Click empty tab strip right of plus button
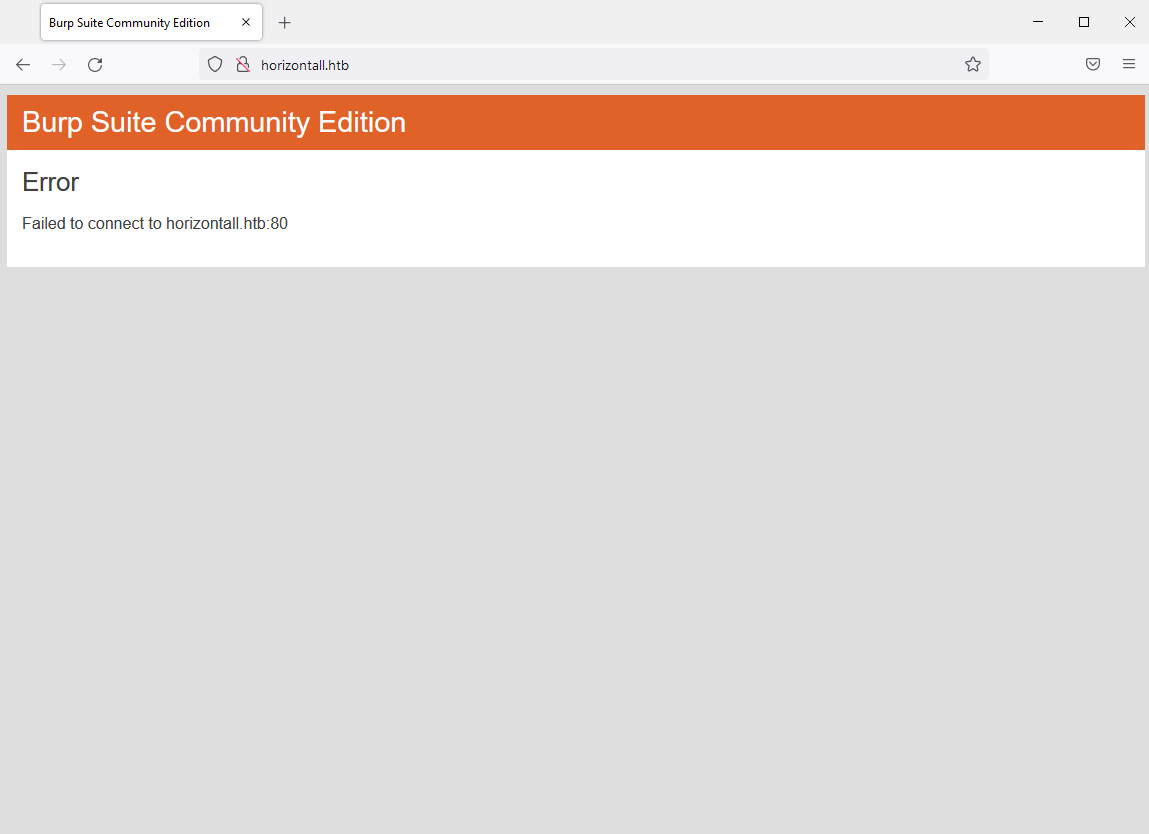The width and height of the screenshot is (1149, 834). (650, 22)
